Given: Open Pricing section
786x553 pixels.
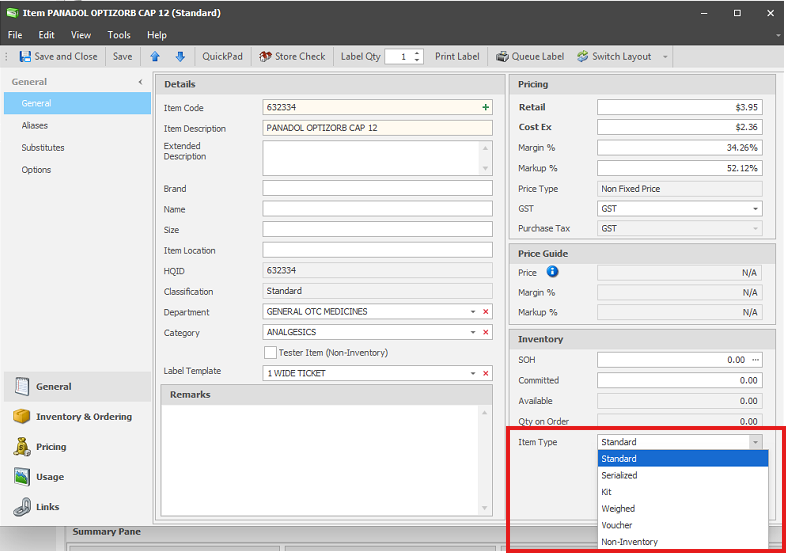Looking at the screenshot, I should pyautogui.click(x=77, y=447).
